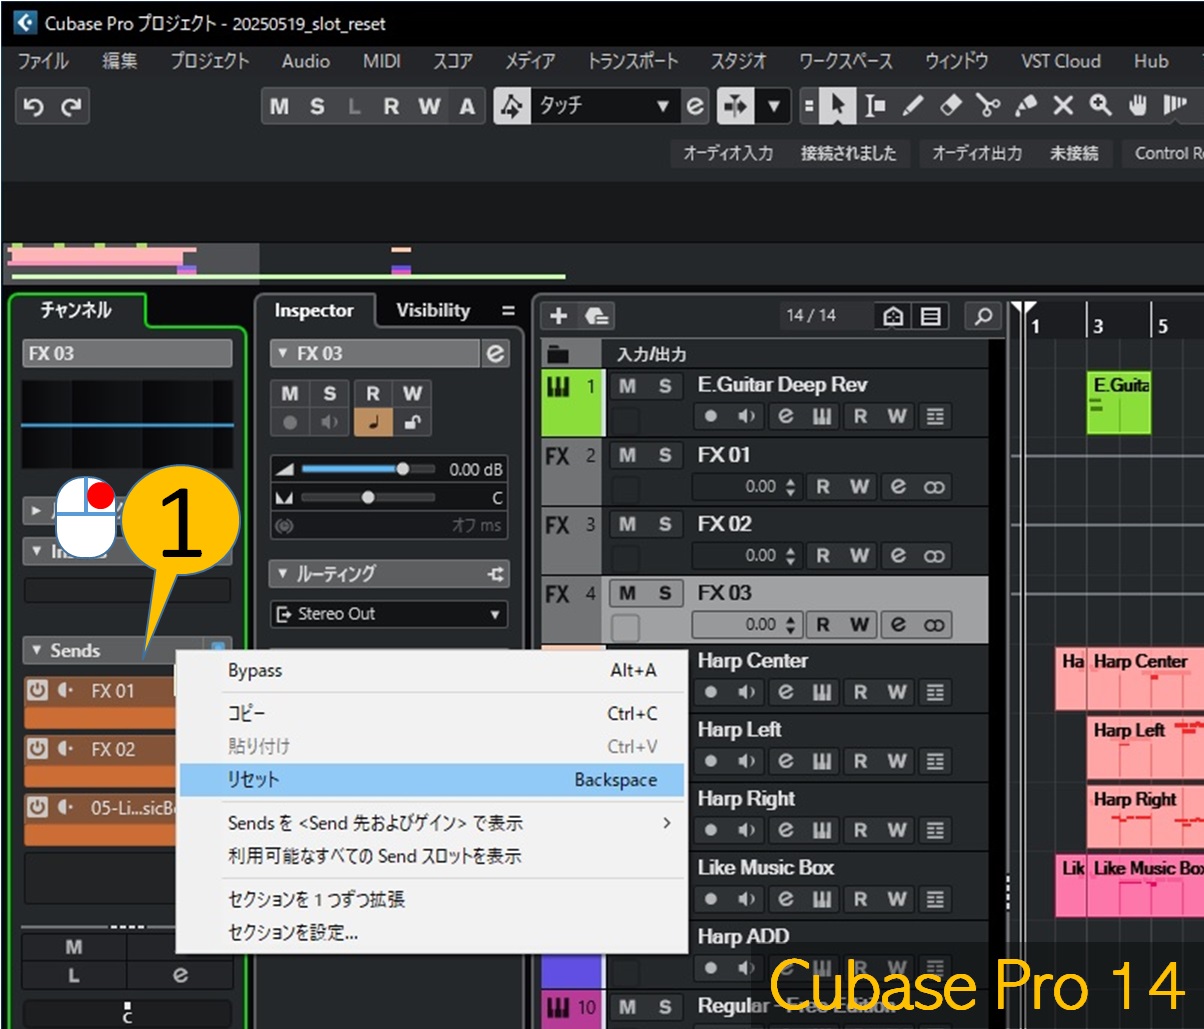Click the e channel settings on FX 01 track
The image size is (1204, 1029).
(898, 487)
